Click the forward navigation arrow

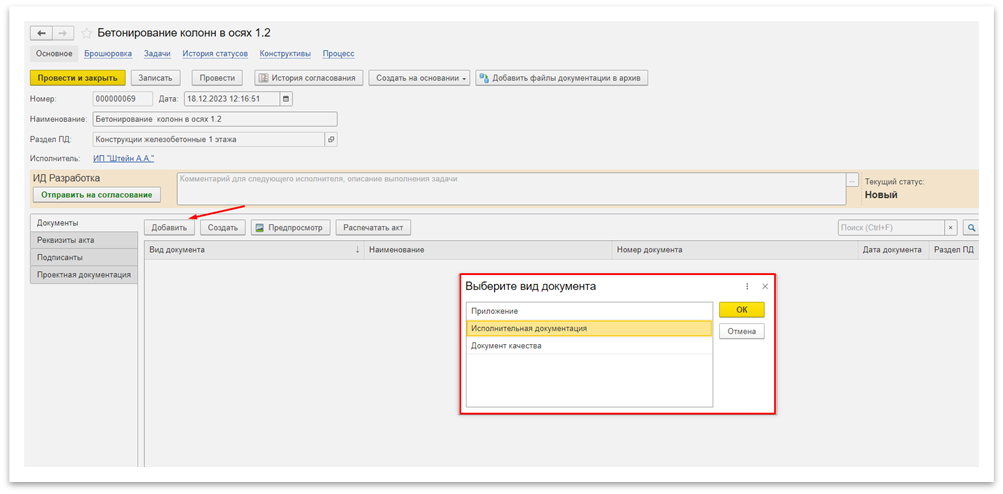[63, 33]
